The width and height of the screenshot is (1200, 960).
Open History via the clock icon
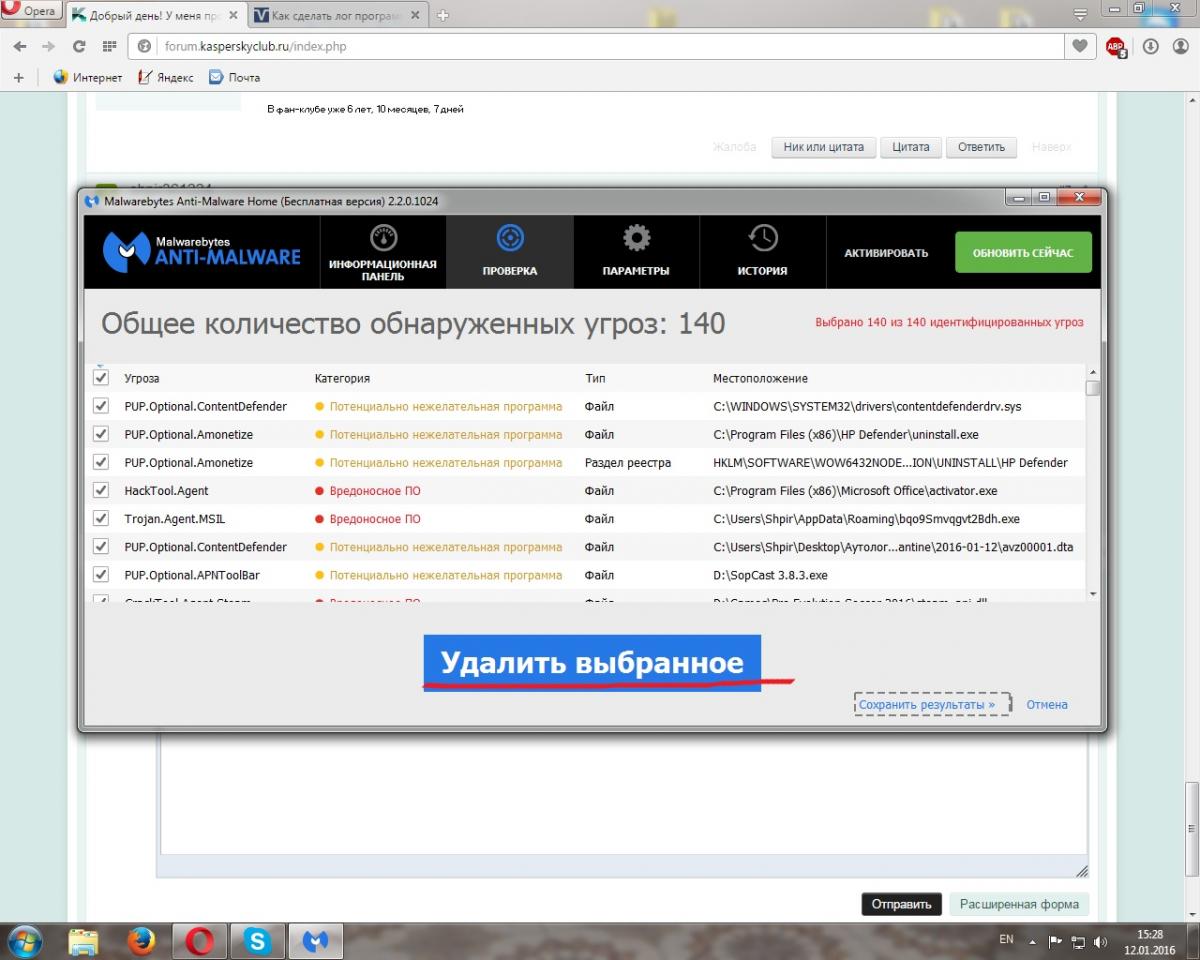(x=762, y=239)
